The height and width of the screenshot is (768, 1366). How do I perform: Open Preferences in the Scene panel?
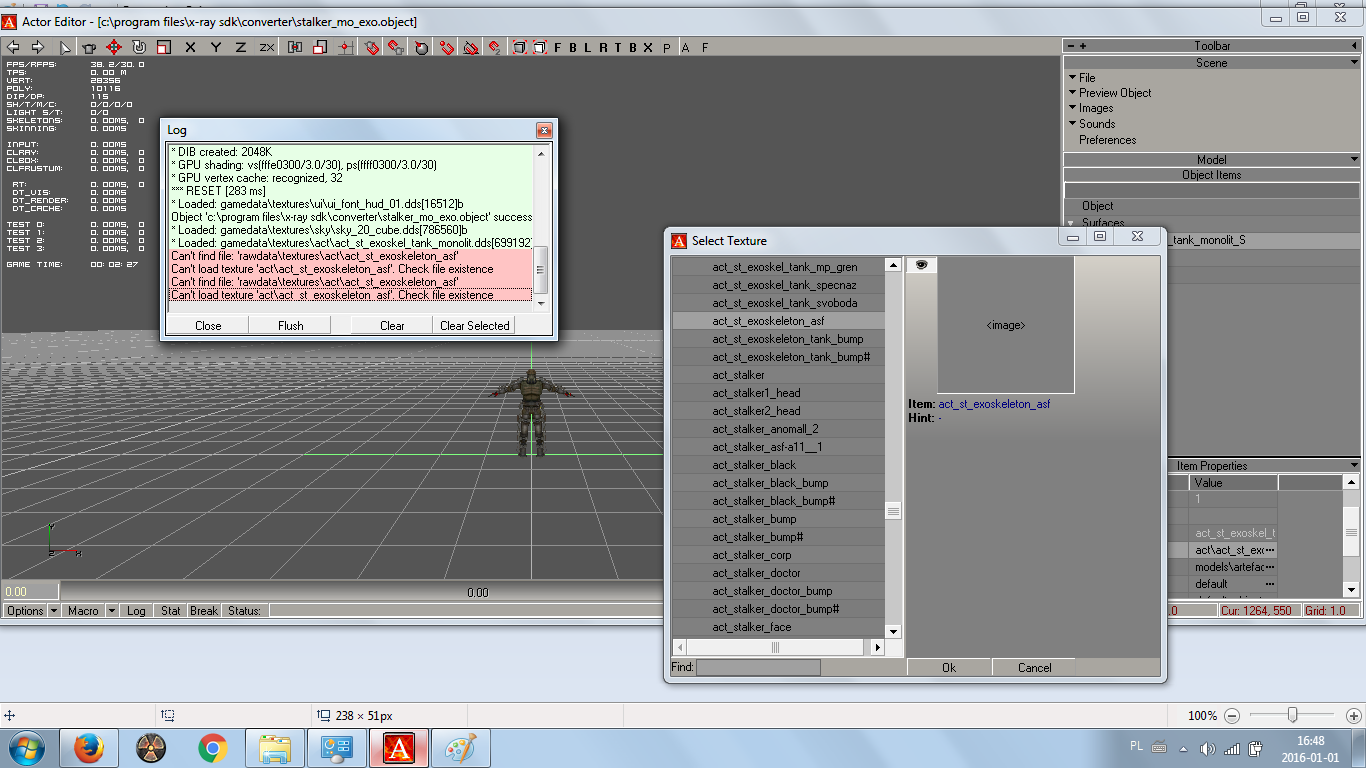point(1107,140)
